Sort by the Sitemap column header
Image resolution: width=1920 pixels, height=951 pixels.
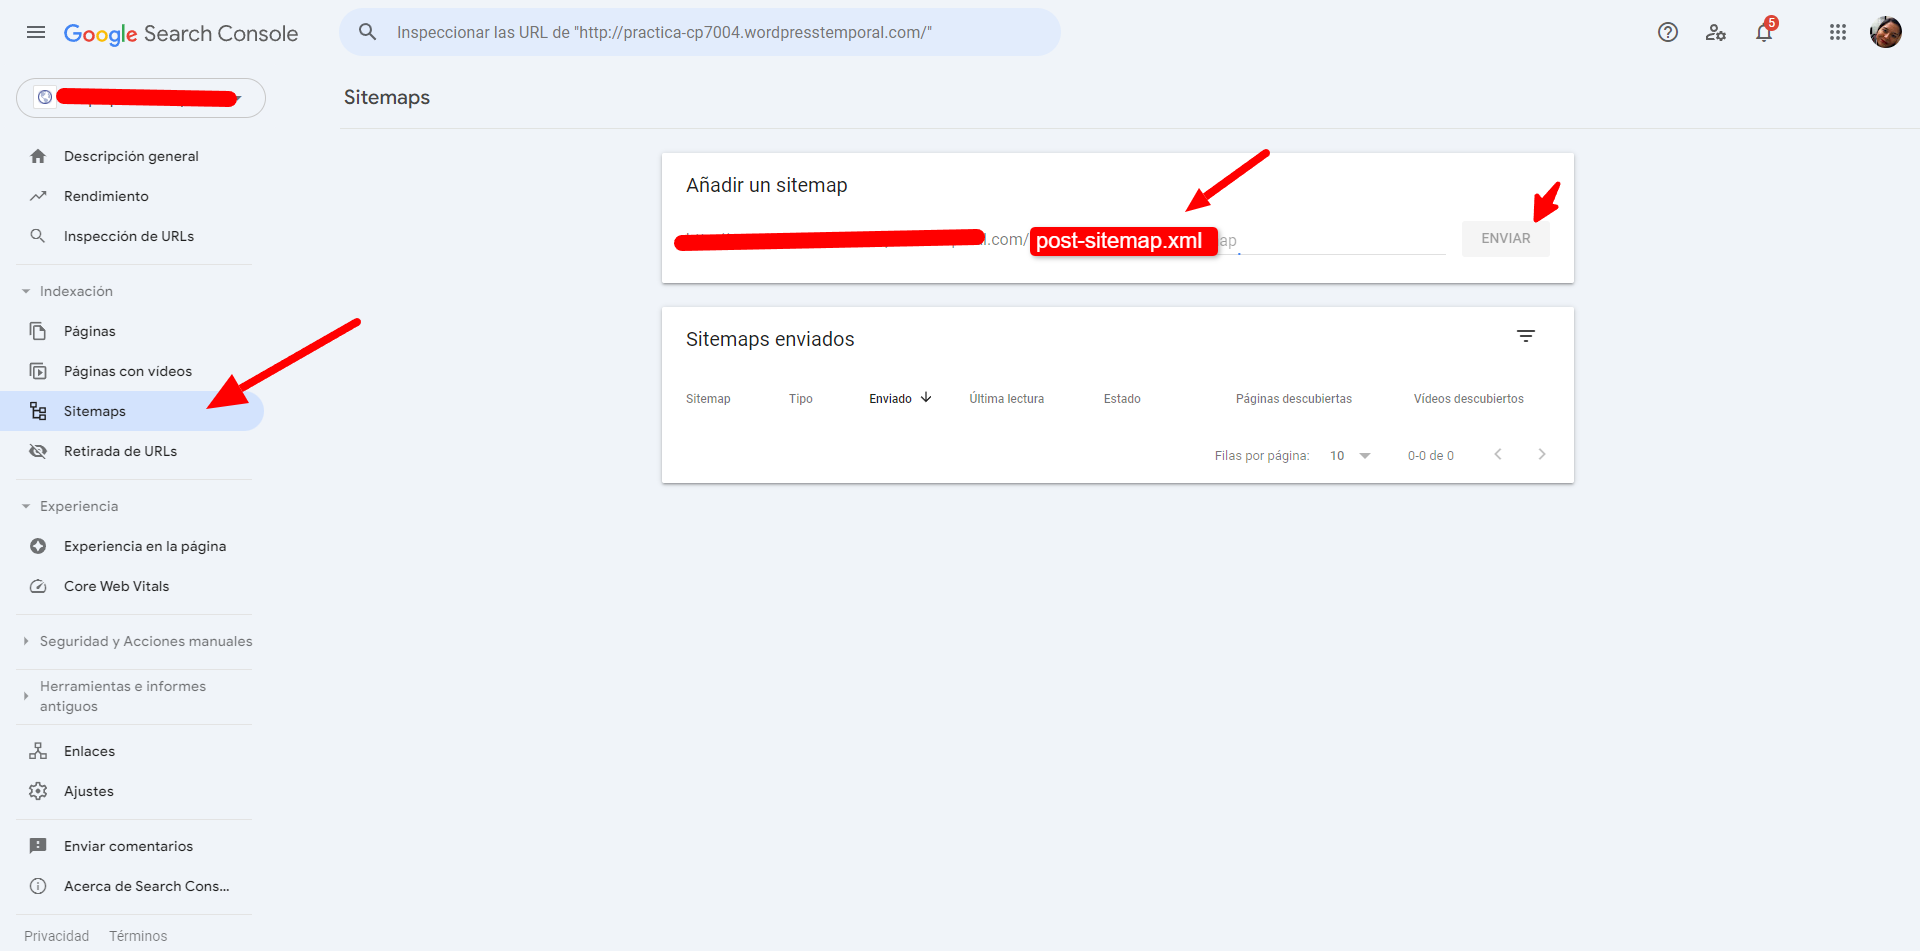click(708, 399)
